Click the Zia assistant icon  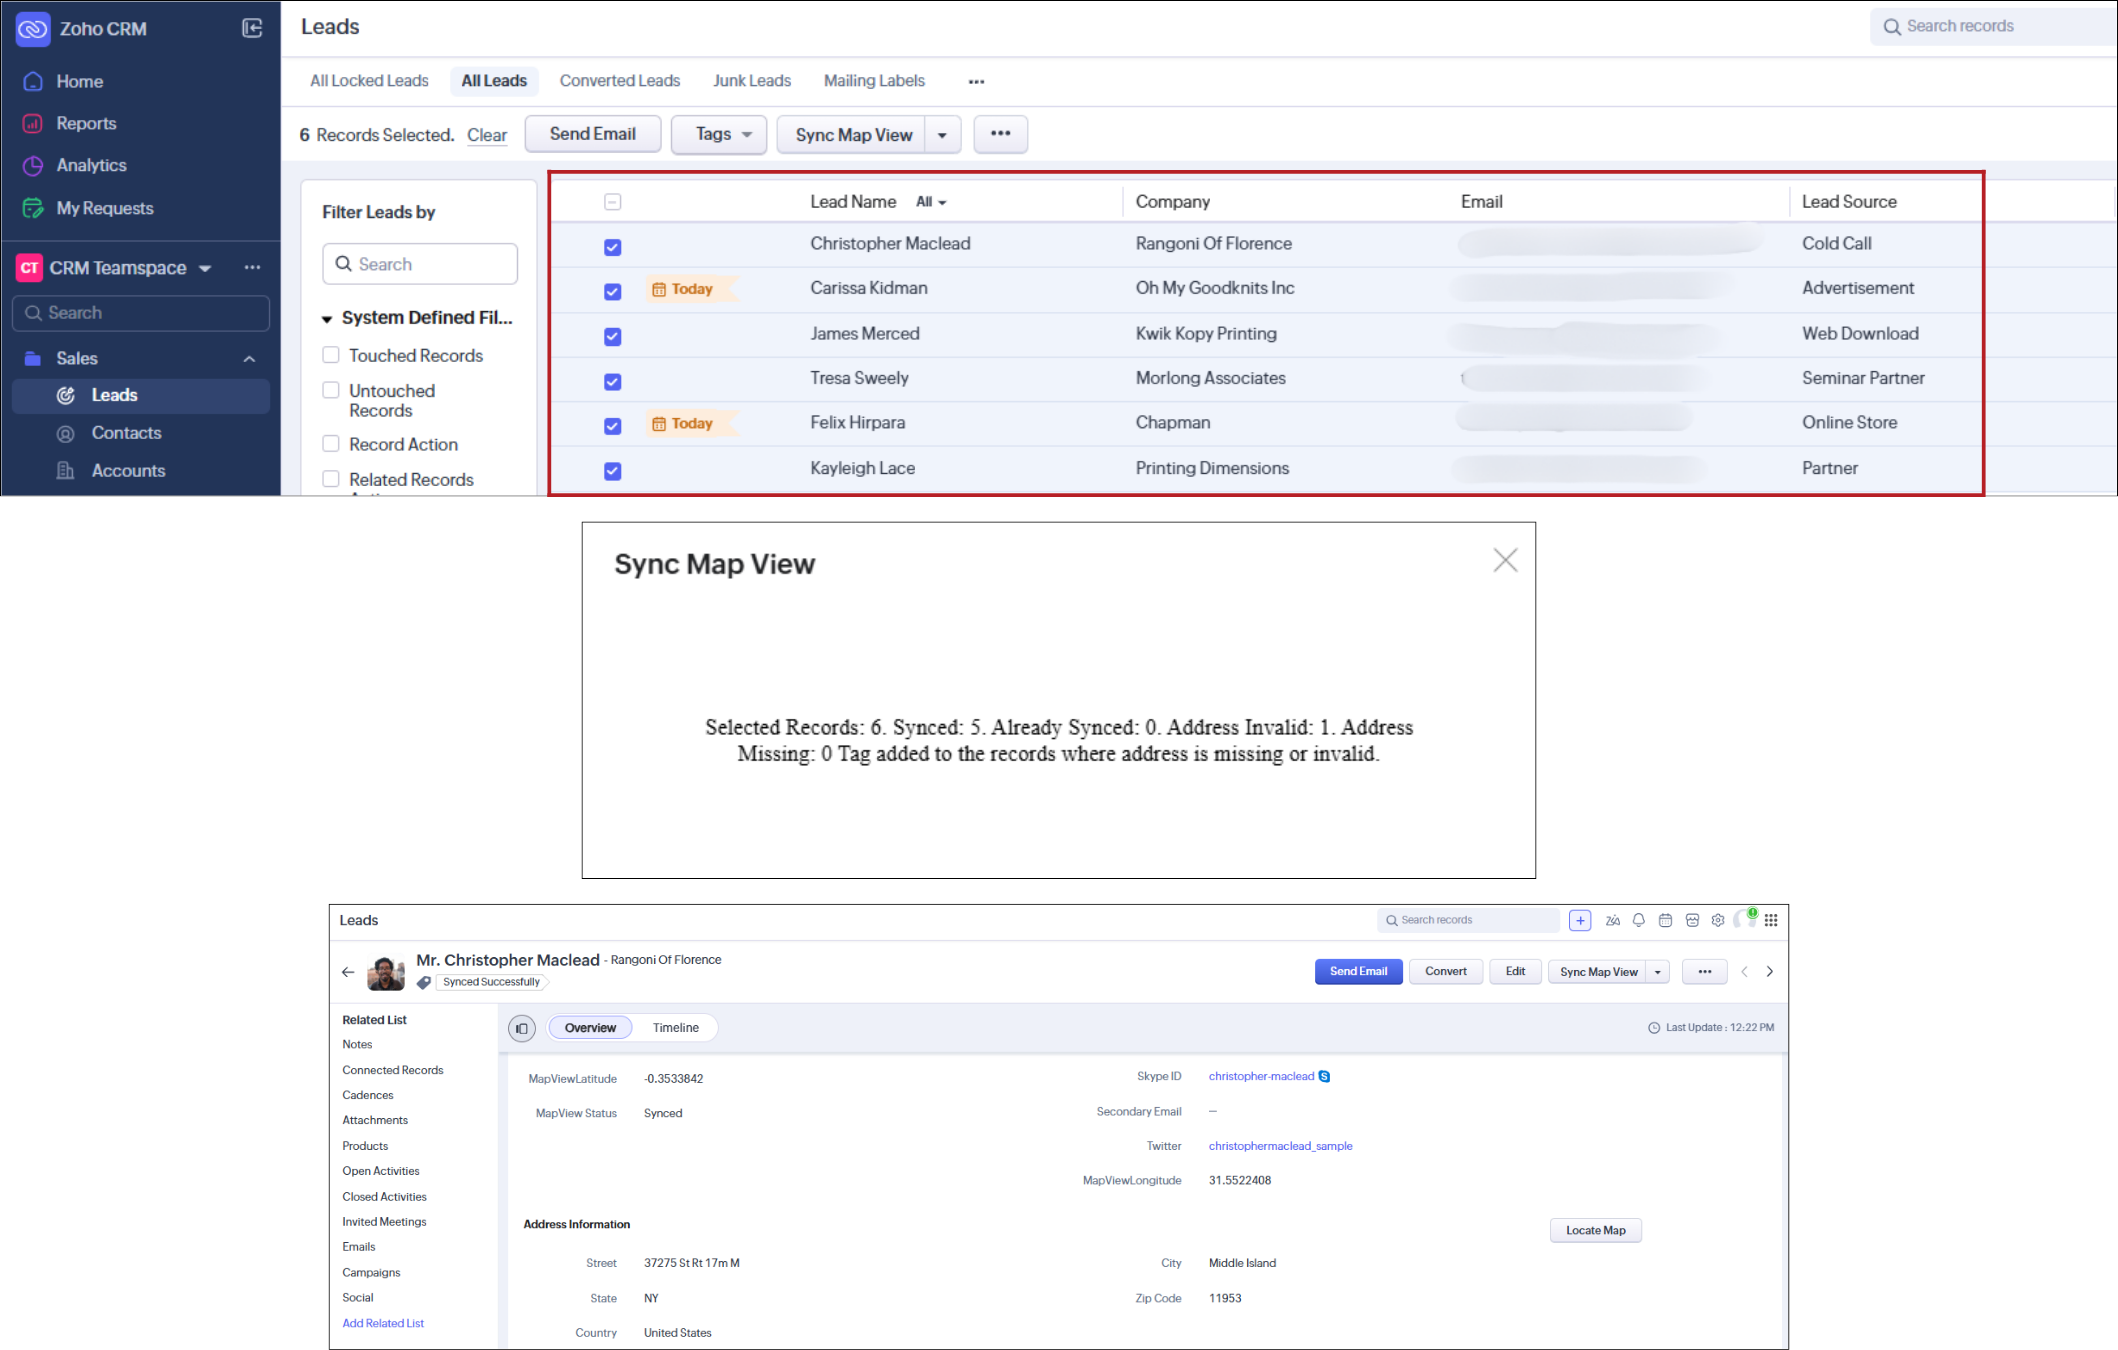point(1612,920)
